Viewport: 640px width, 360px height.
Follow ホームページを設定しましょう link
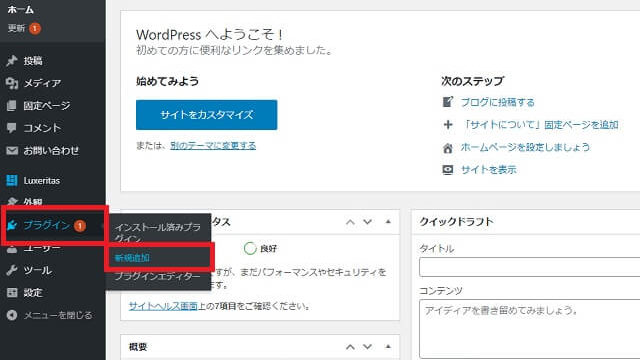[x=525, y=147]
